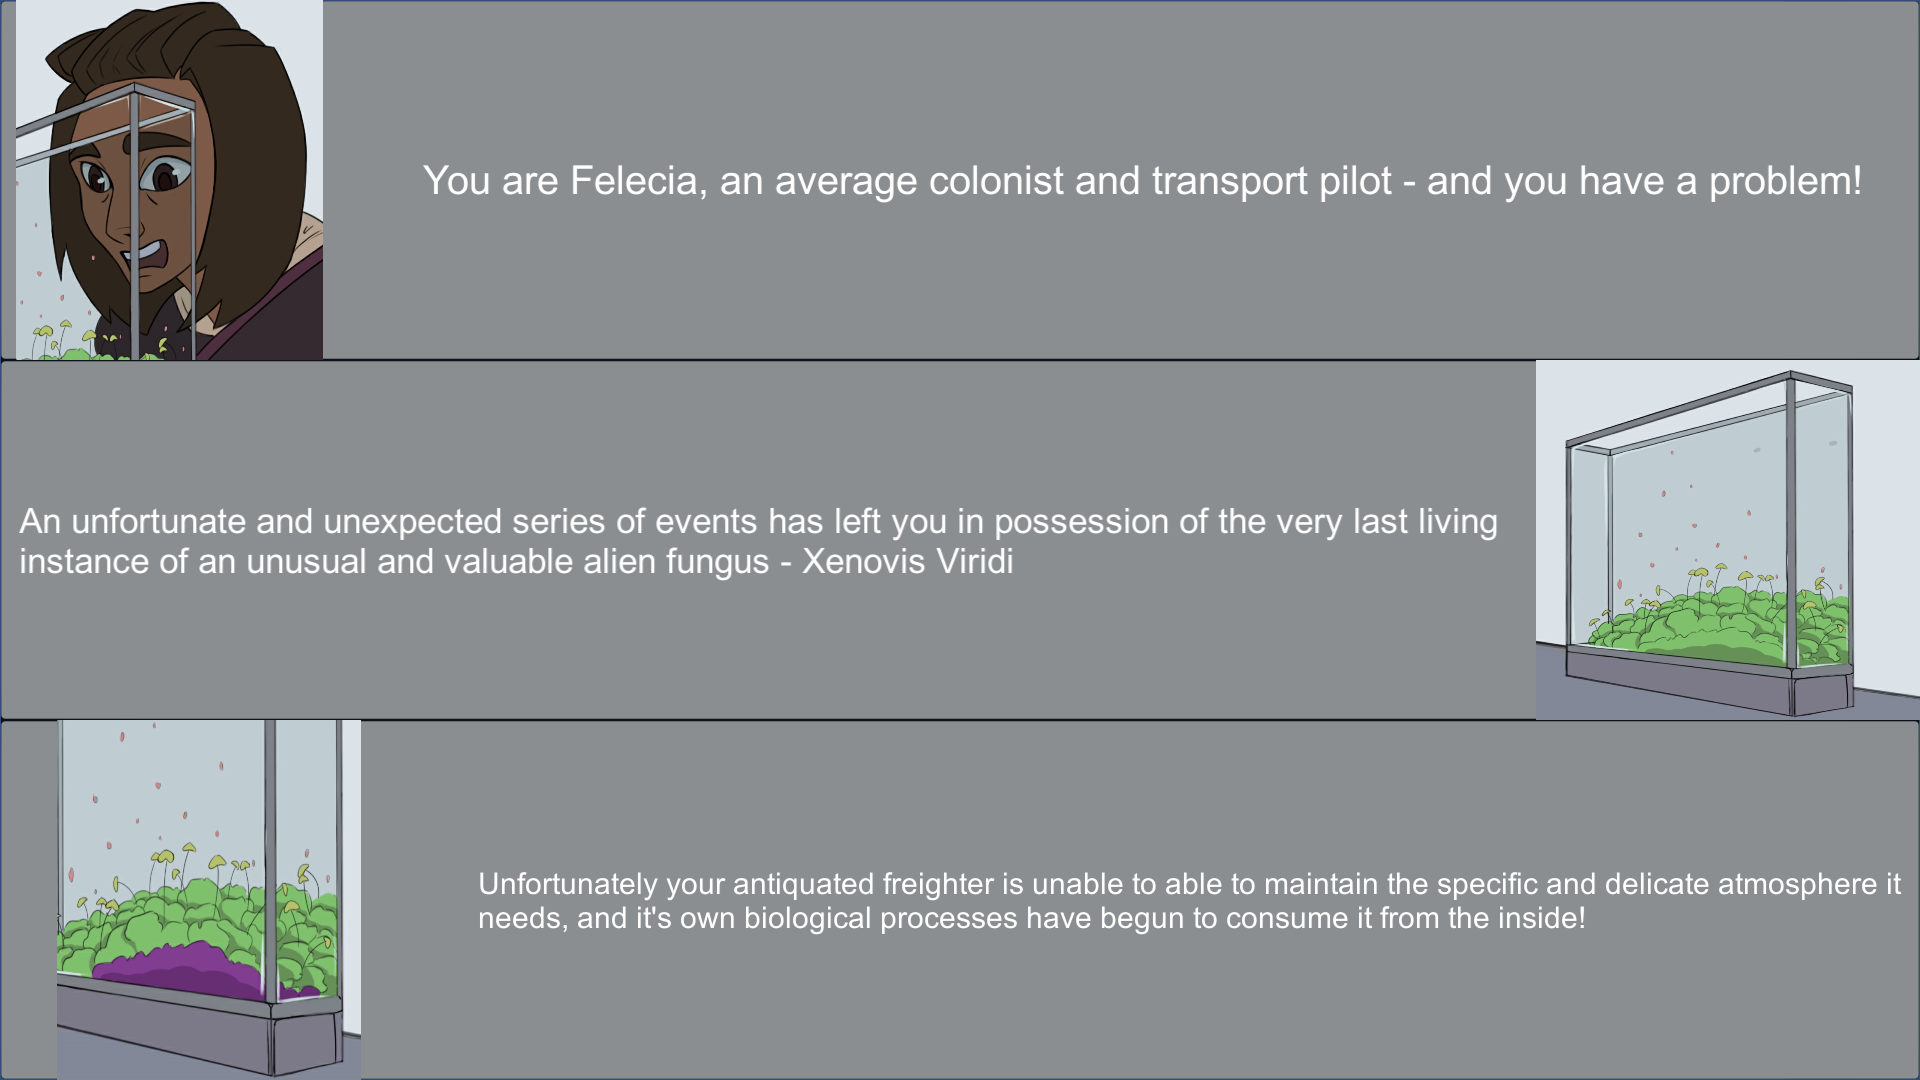Click the Xenovis Viridi description text

tap(758, 541)
